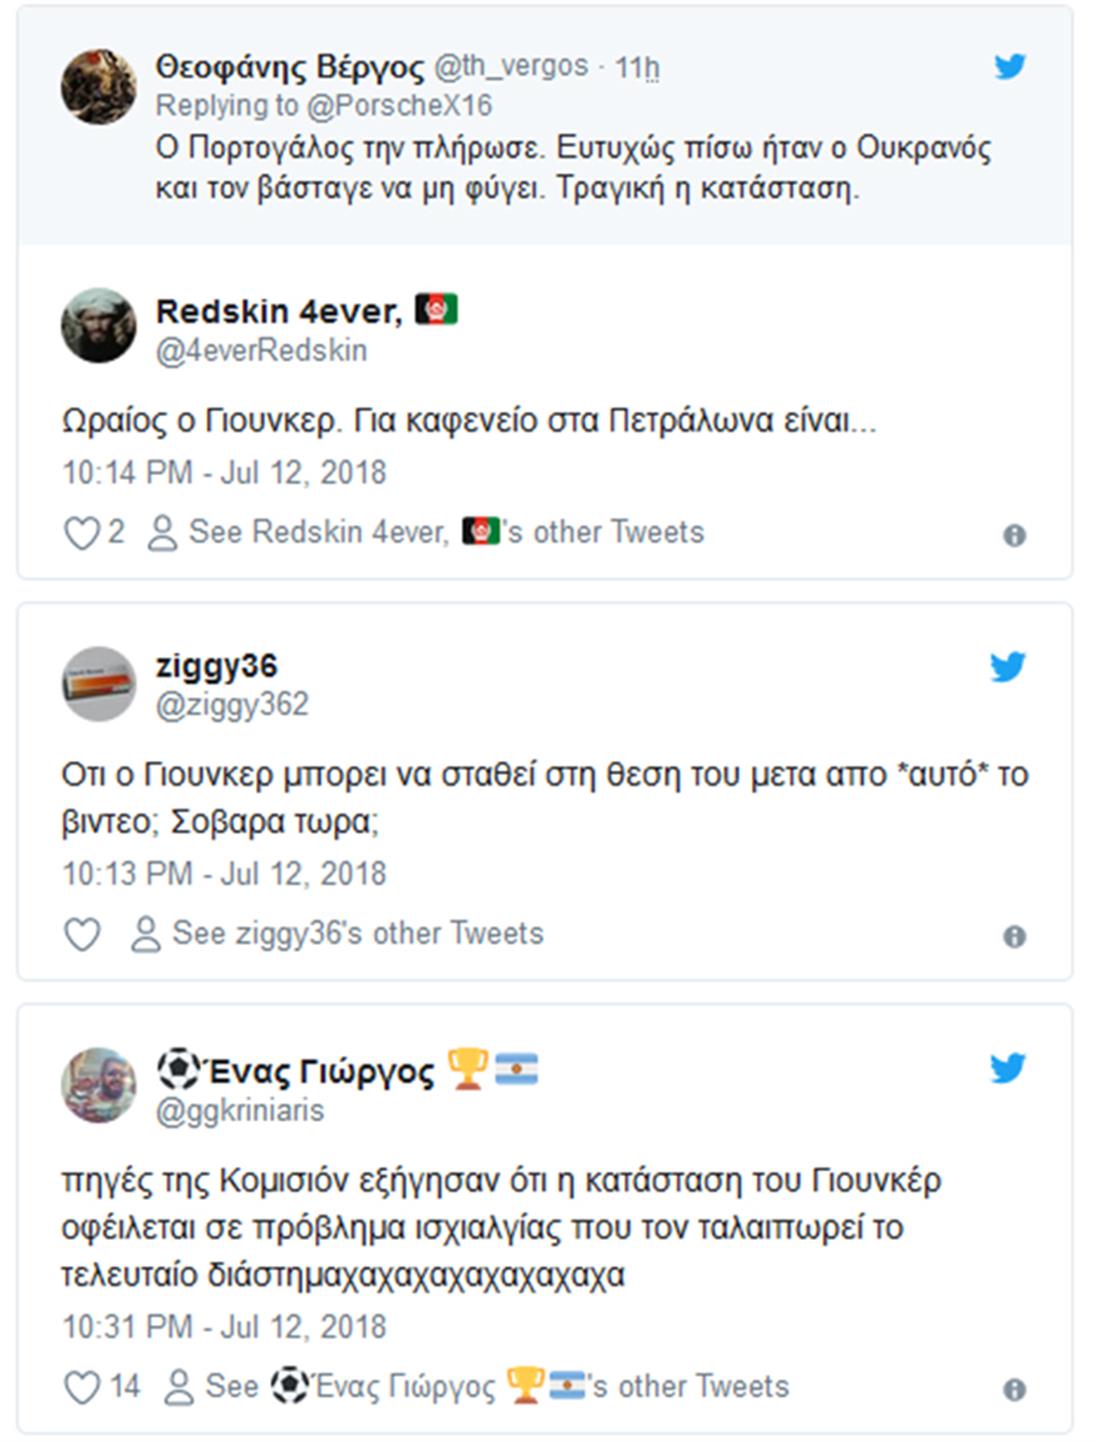Screen dimensions: 1100x1442
Task: Click Twitter bird icon on ziggy36 tweet
Action: tap(1008, 667)
